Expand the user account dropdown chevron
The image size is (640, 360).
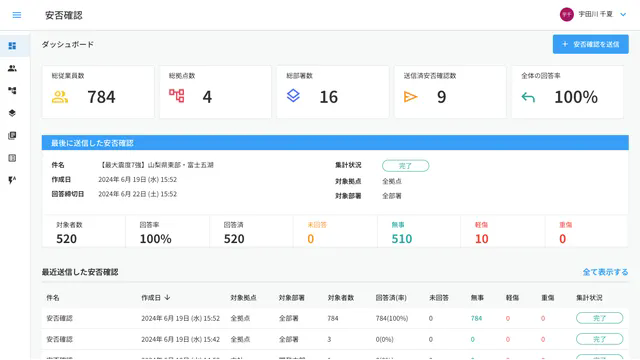(x=623, y=15)
